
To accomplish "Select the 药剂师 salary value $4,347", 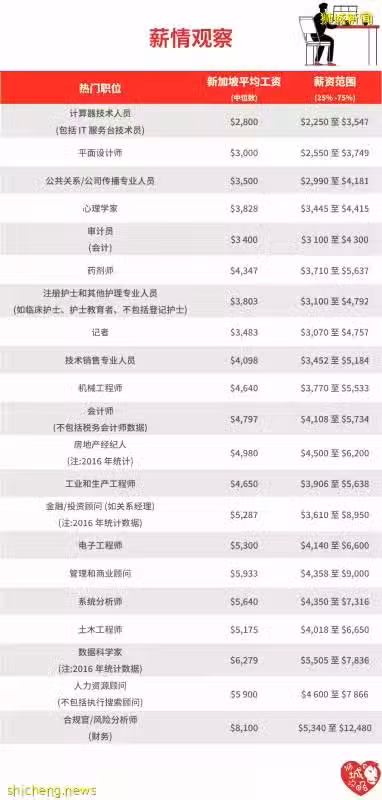I will 244,270.
